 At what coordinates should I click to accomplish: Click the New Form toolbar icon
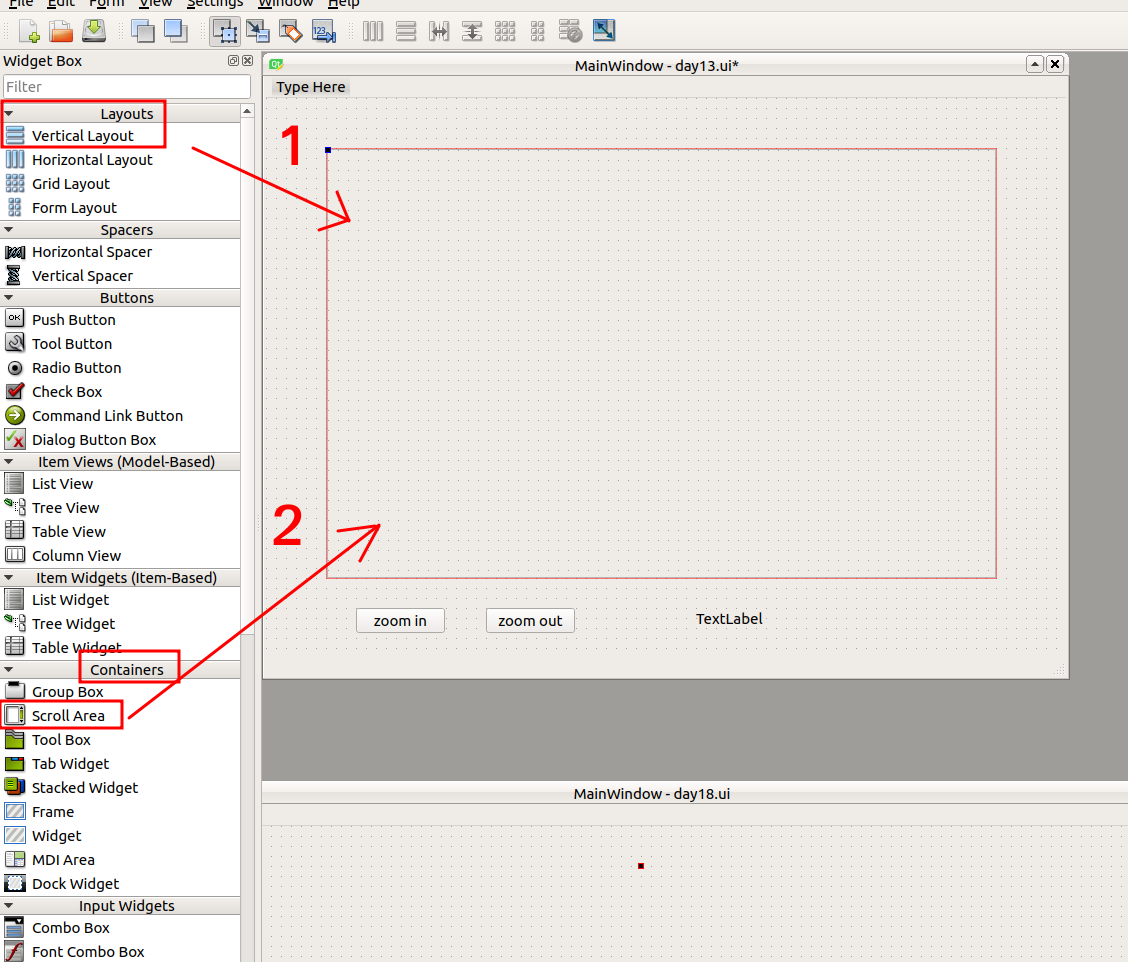pos(28,31)
